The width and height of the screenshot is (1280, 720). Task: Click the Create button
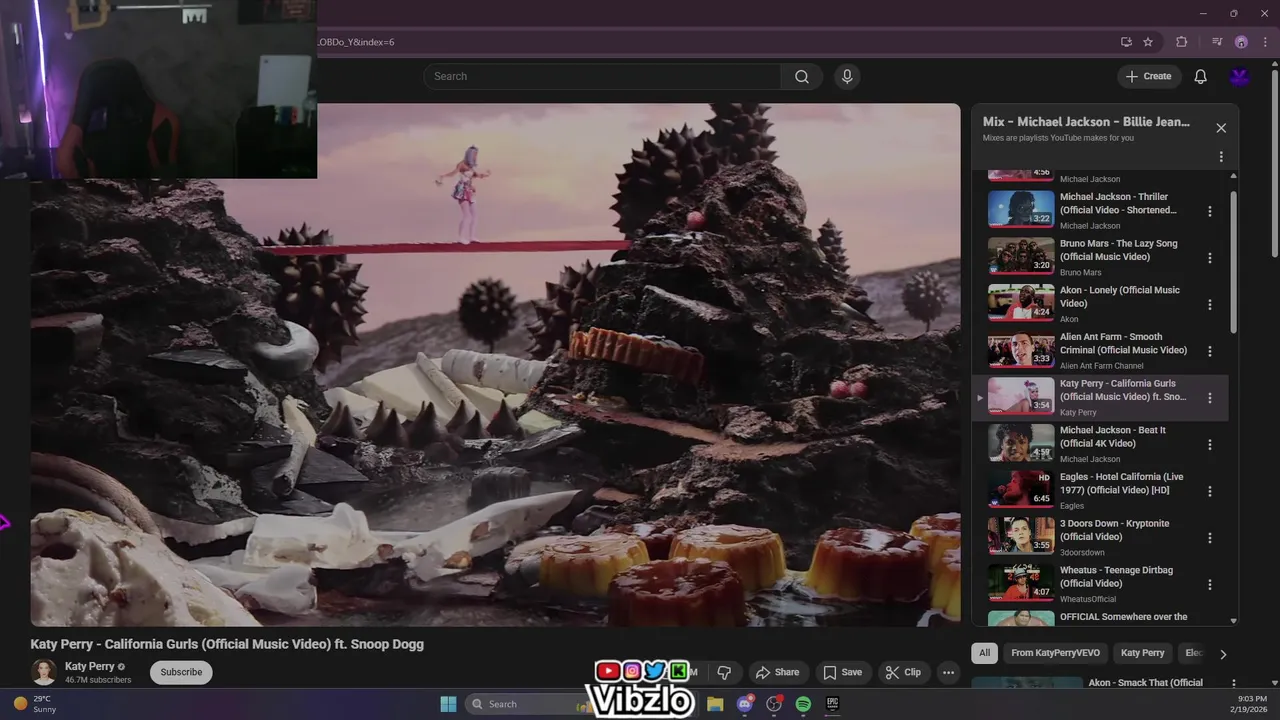[x=1149, y=77]
